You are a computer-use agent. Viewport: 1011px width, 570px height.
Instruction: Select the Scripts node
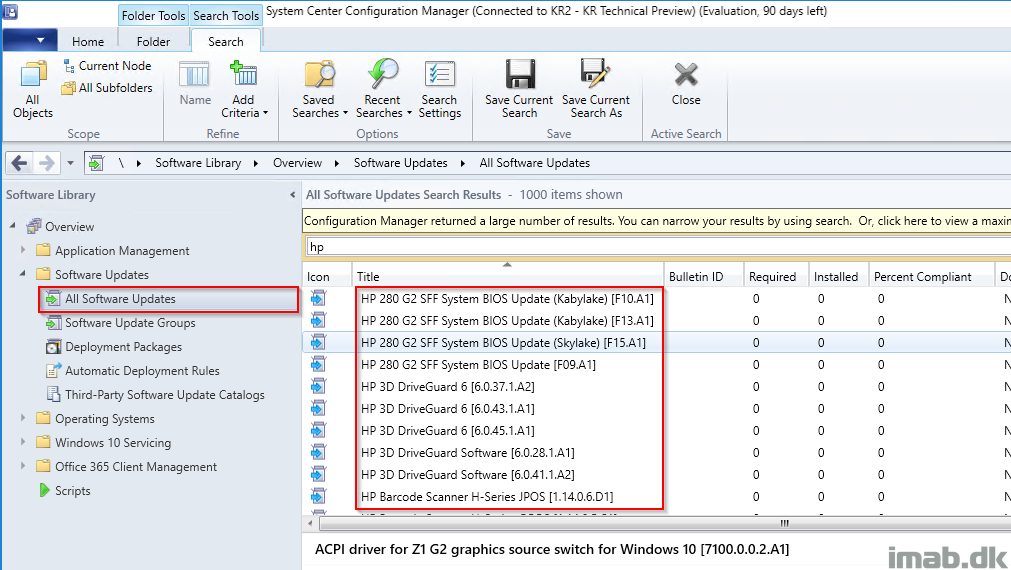(x=72, y=491)
